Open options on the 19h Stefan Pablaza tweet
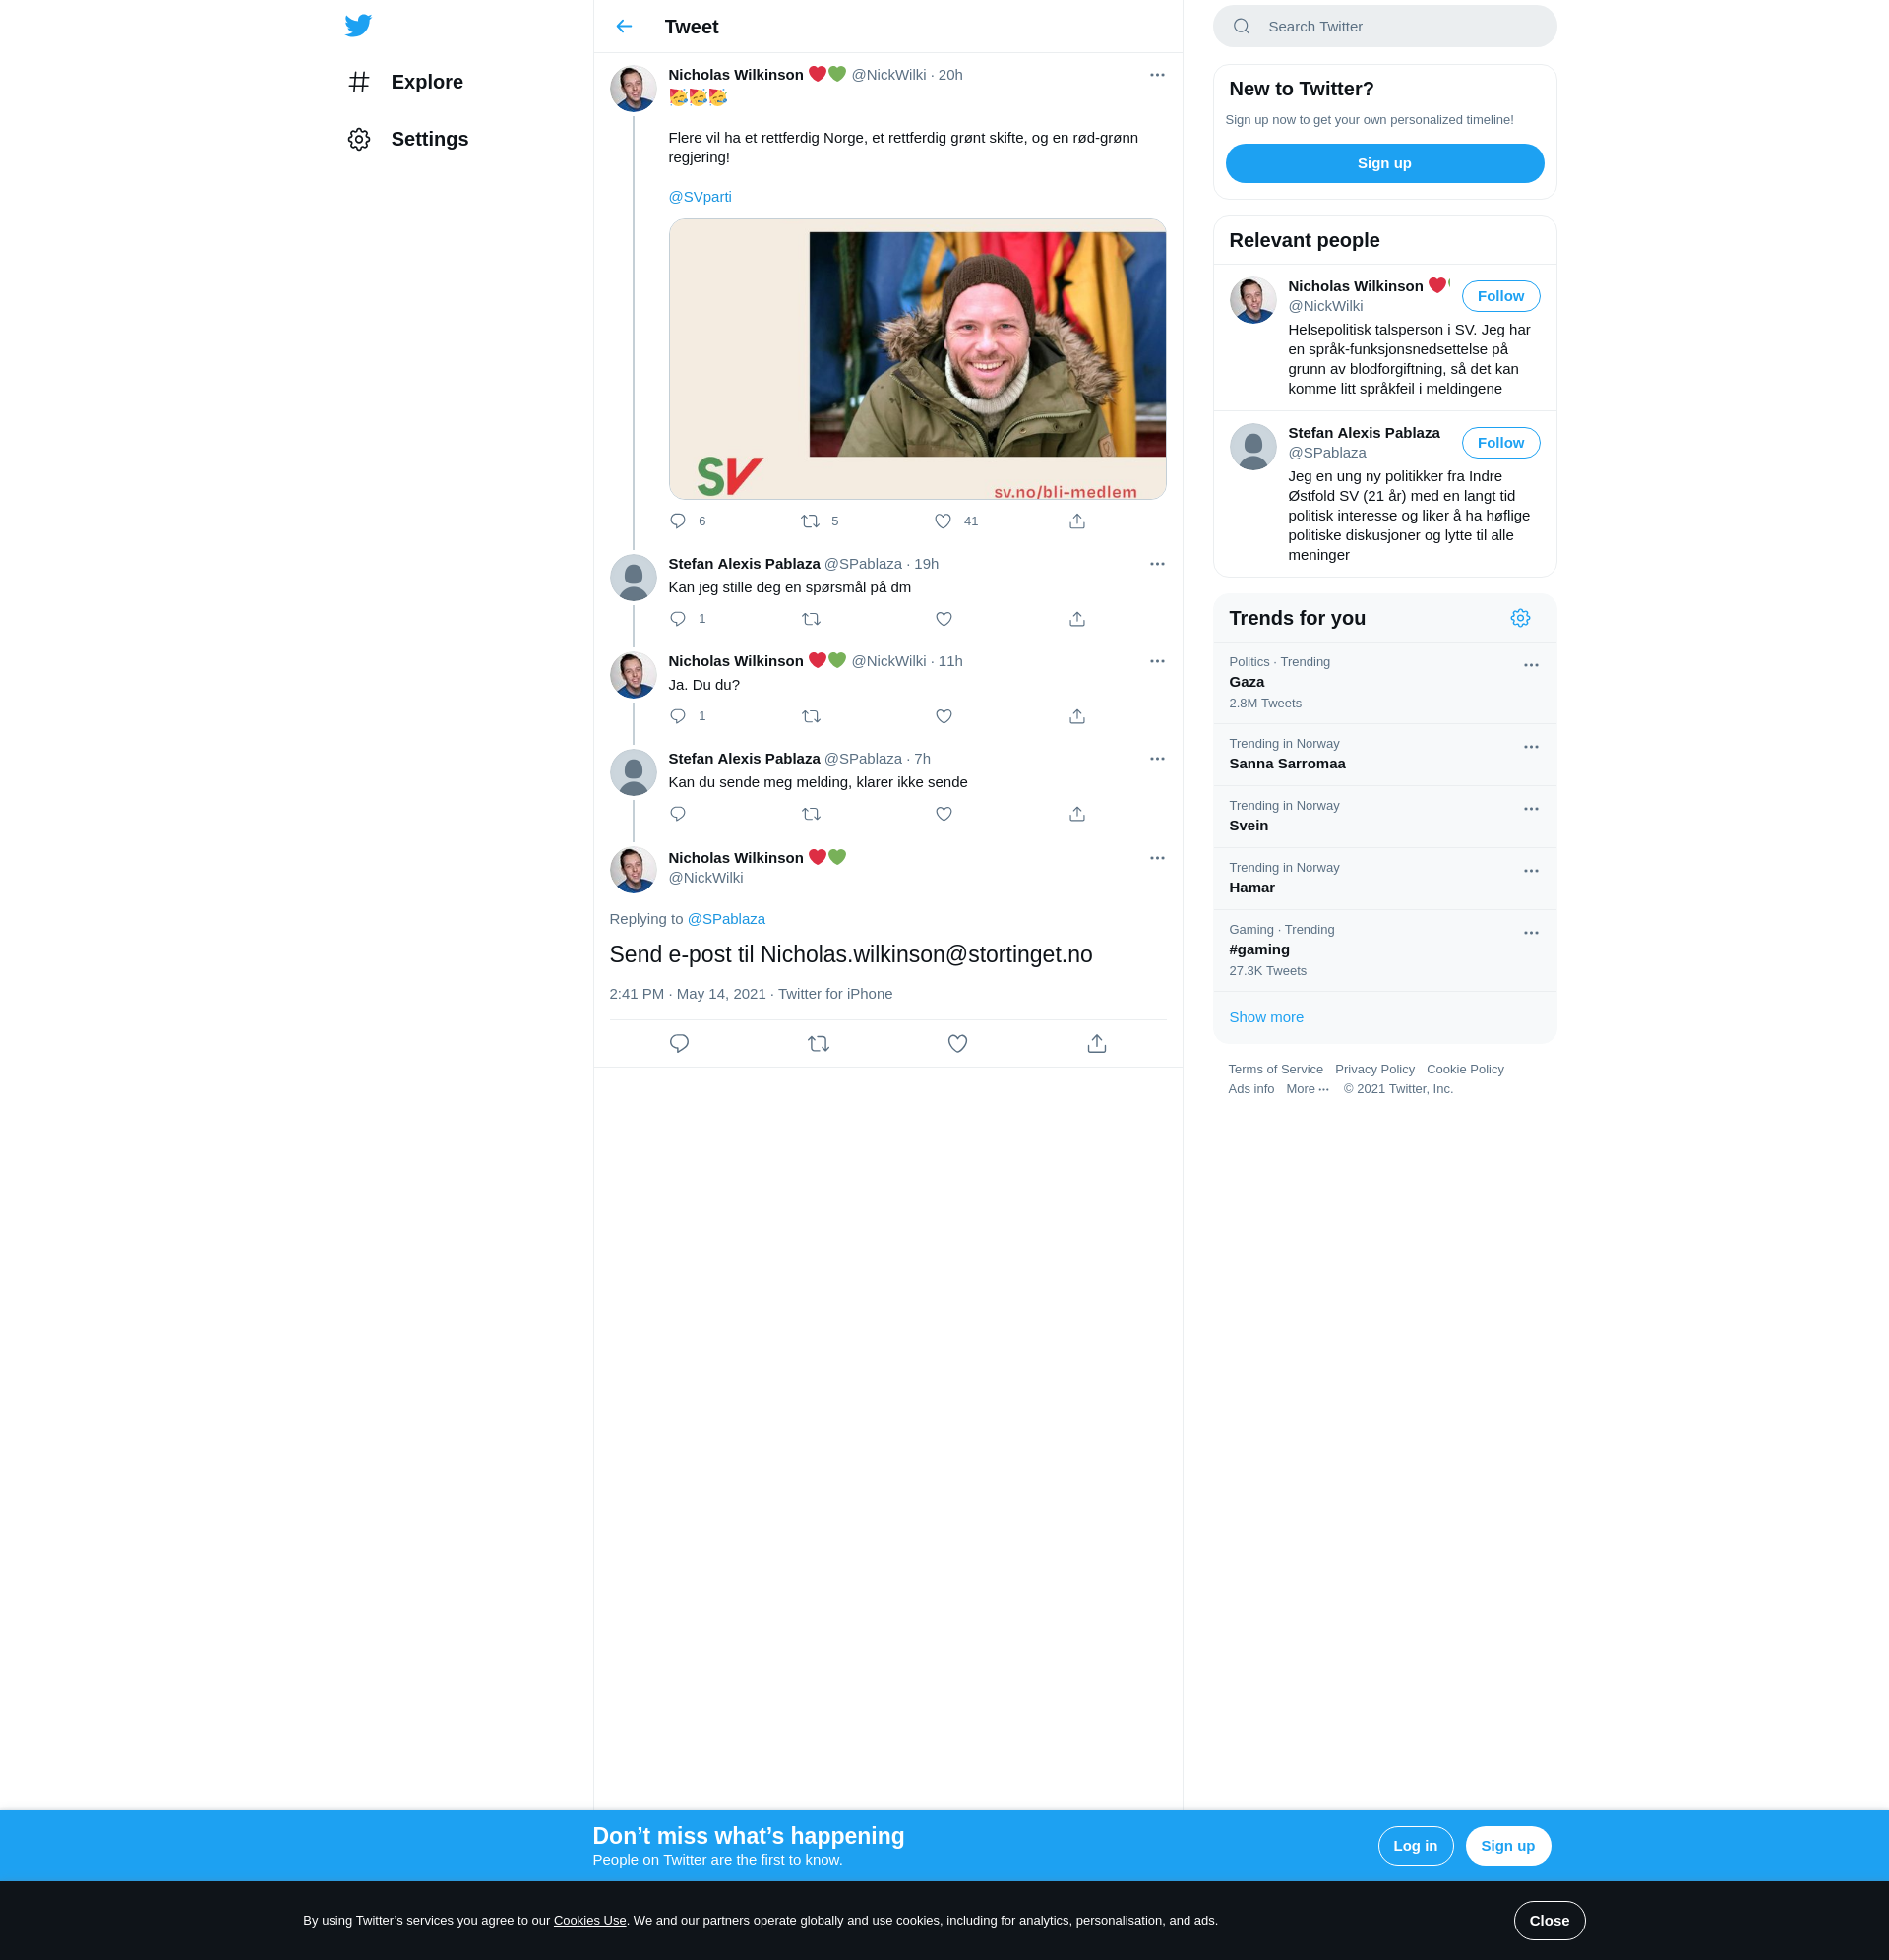Screen dimensions: 1889x1960 (1157, 564)
